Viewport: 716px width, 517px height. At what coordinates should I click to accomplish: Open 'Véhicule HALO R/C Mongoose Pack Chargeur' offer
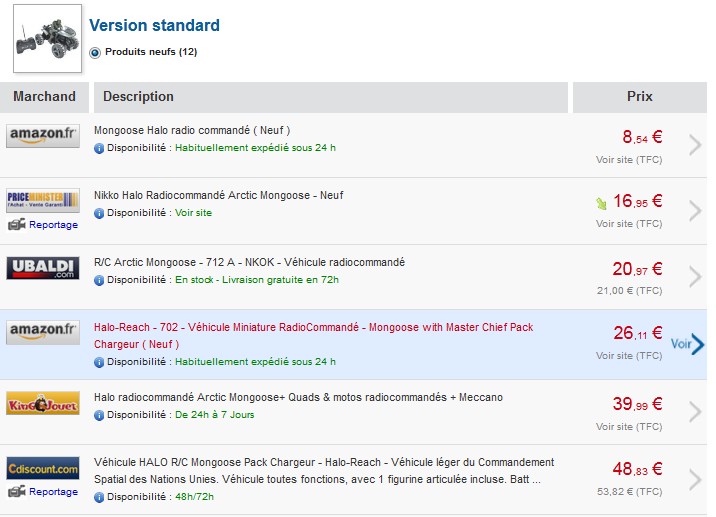point(324,471)
